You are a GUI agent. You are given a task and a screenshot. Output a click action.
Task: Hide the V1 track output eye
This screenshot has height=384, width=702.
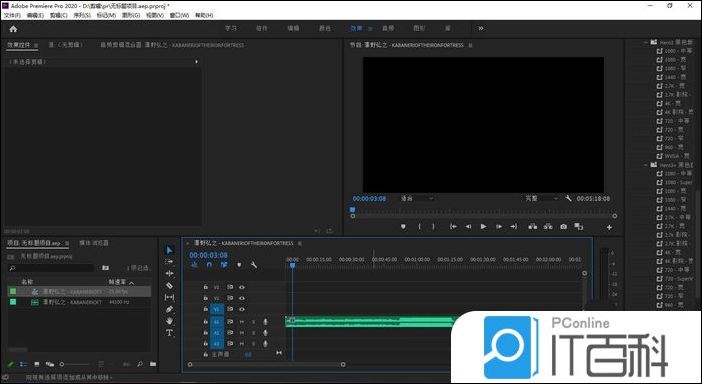(242, 309)
